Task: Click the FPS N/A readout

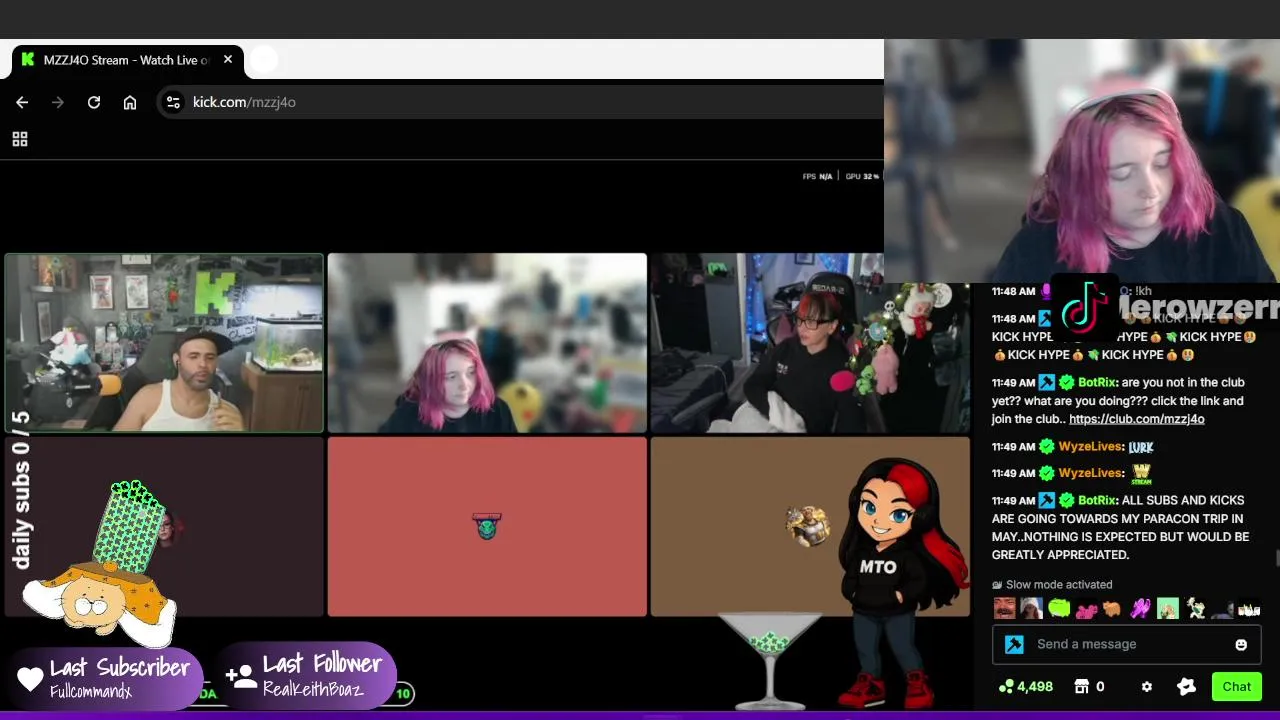Action: (817, 177)
